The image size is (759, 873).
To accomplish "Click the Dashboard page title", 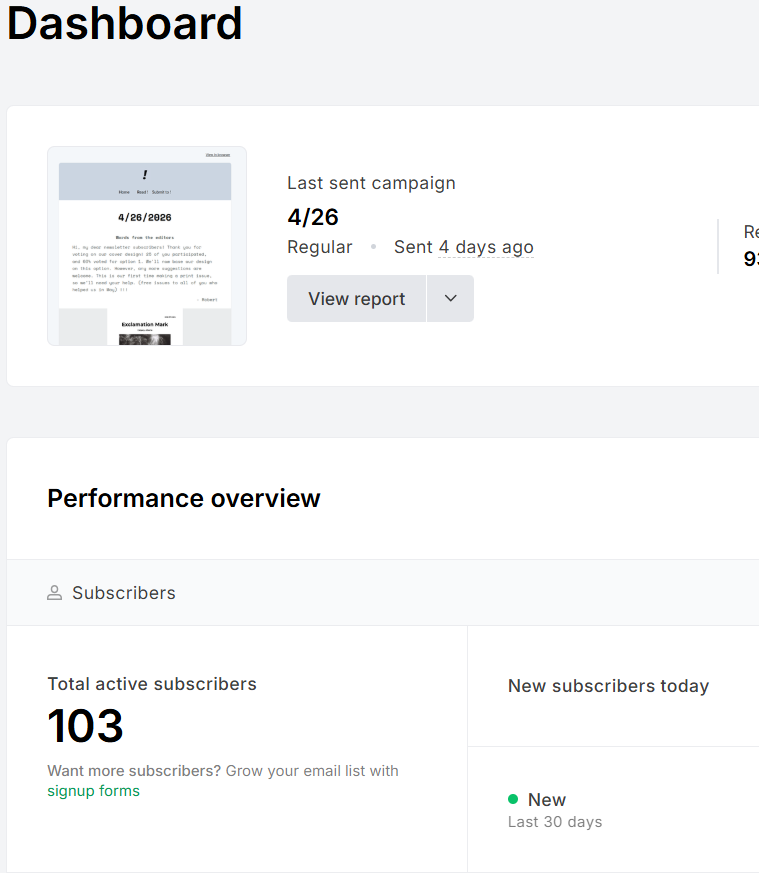I will click(125, 23).
